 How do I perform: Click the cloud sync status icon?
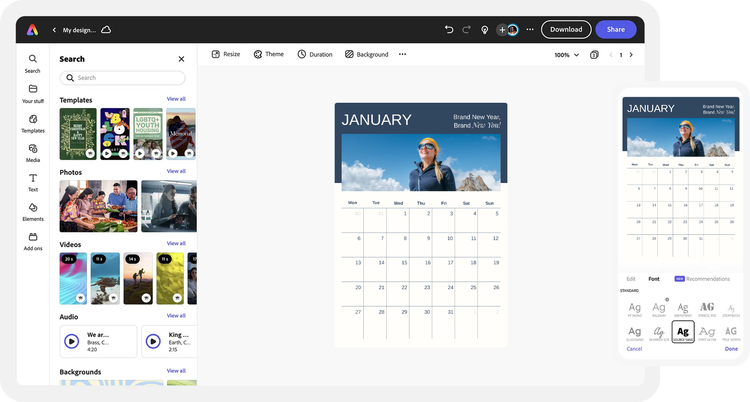click(x=106, y=30)
